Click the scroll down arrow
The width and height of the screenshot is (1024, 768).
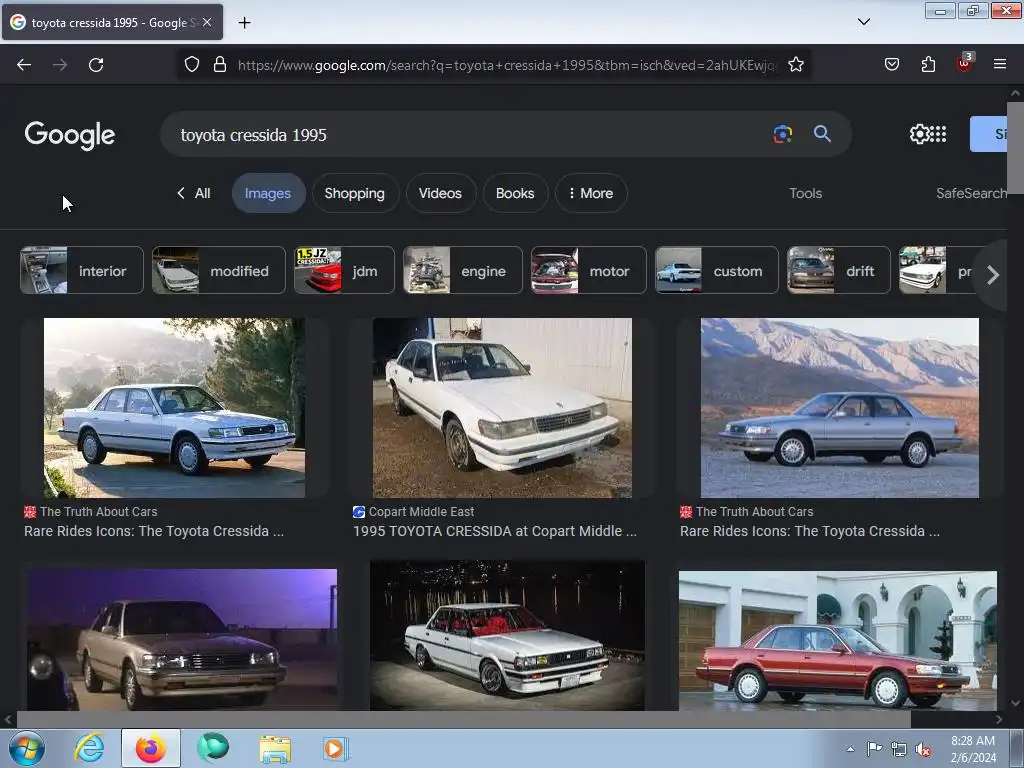(1015, 703)
